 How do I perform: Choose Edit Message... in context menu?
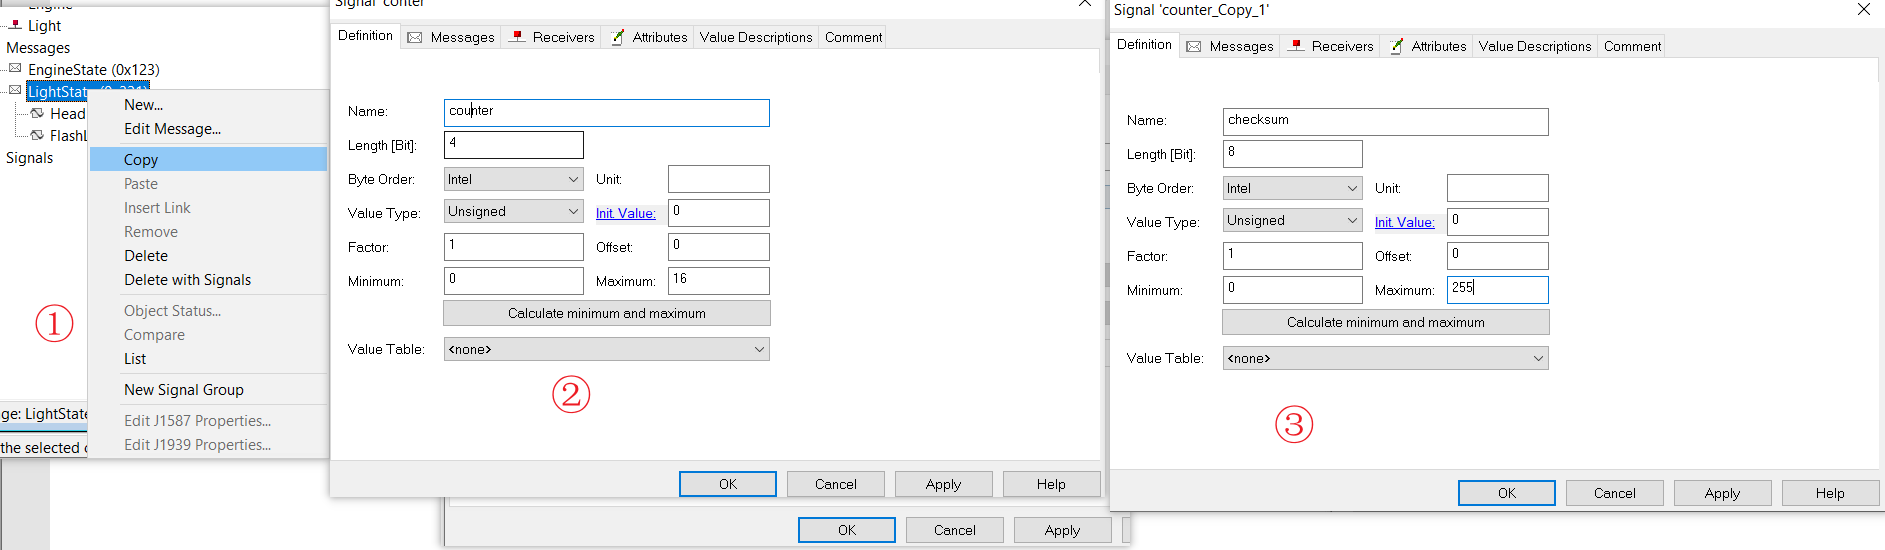click(208, 129)
